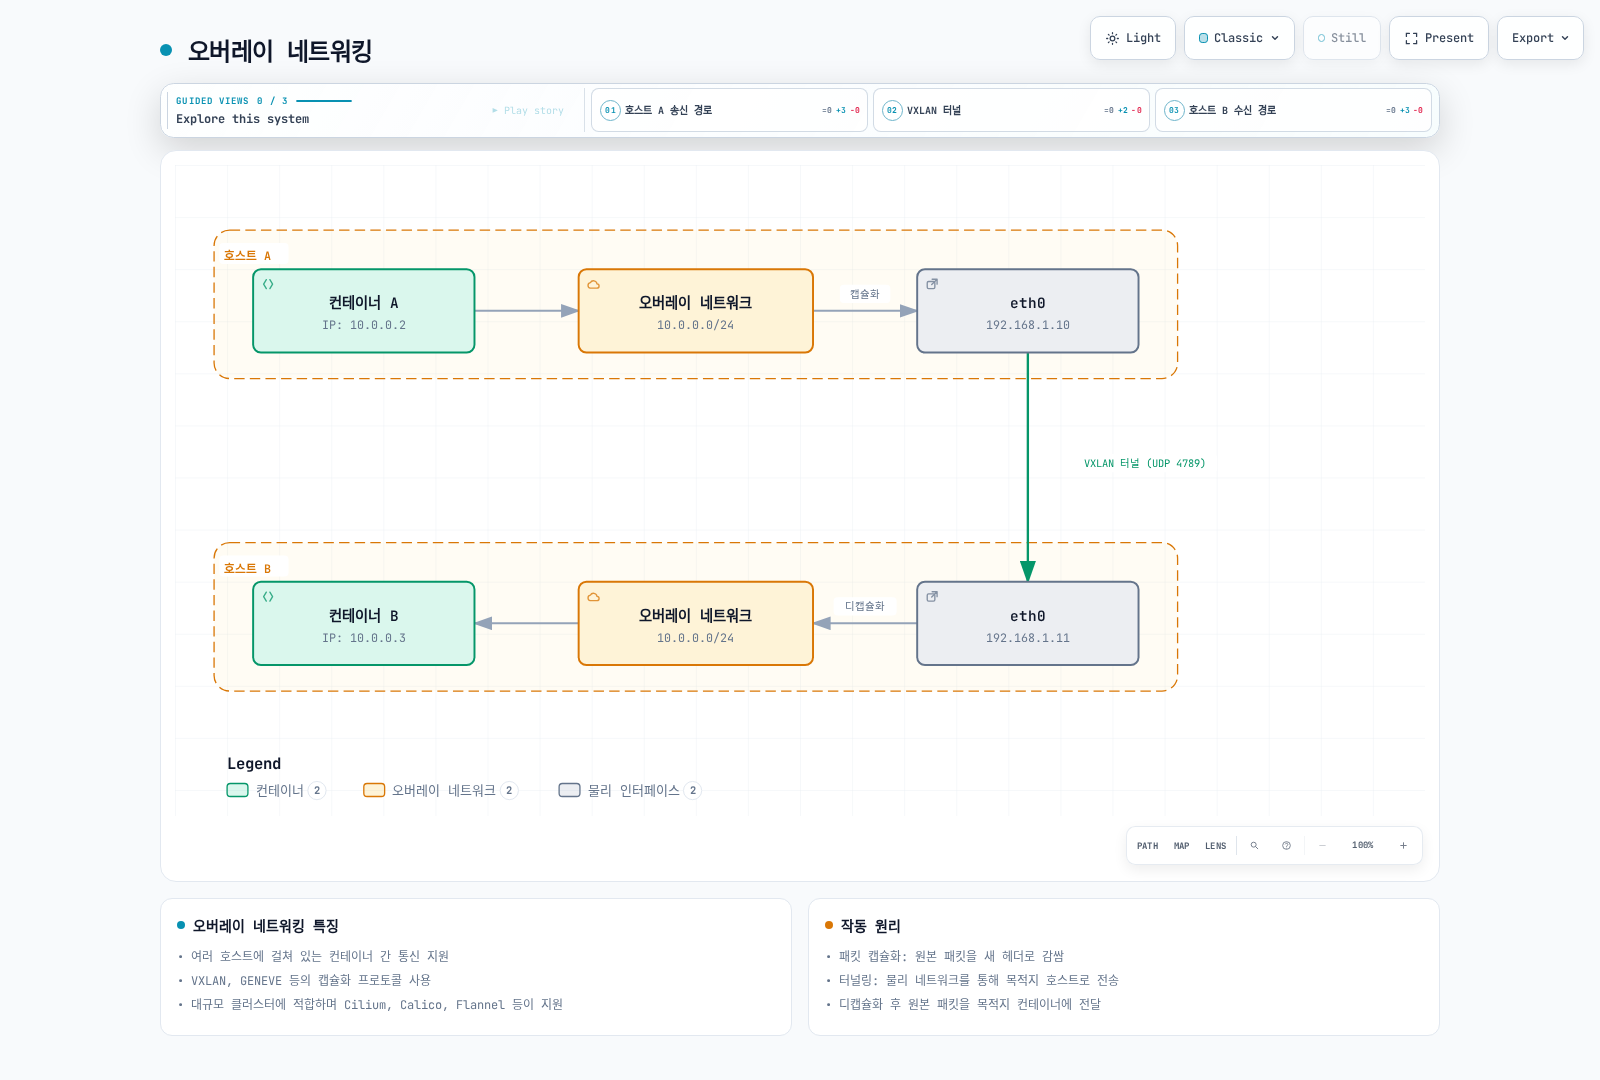
Task: Click the Cilium, Calico, Flannel bullet
Action: point(377,1005)
